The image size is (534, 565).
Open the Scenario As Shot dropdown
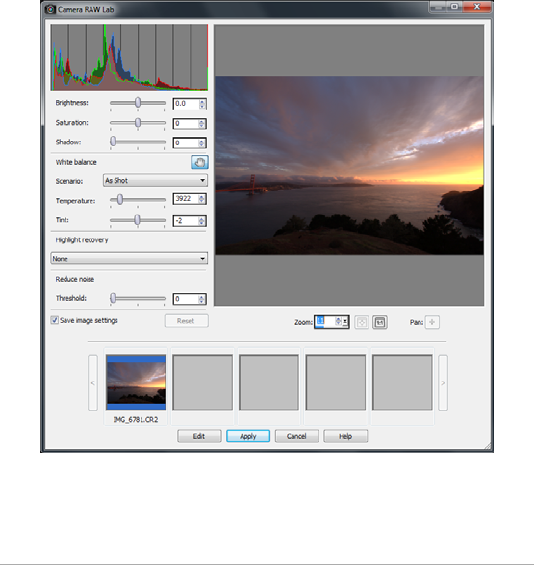click(x=155, y=181)
